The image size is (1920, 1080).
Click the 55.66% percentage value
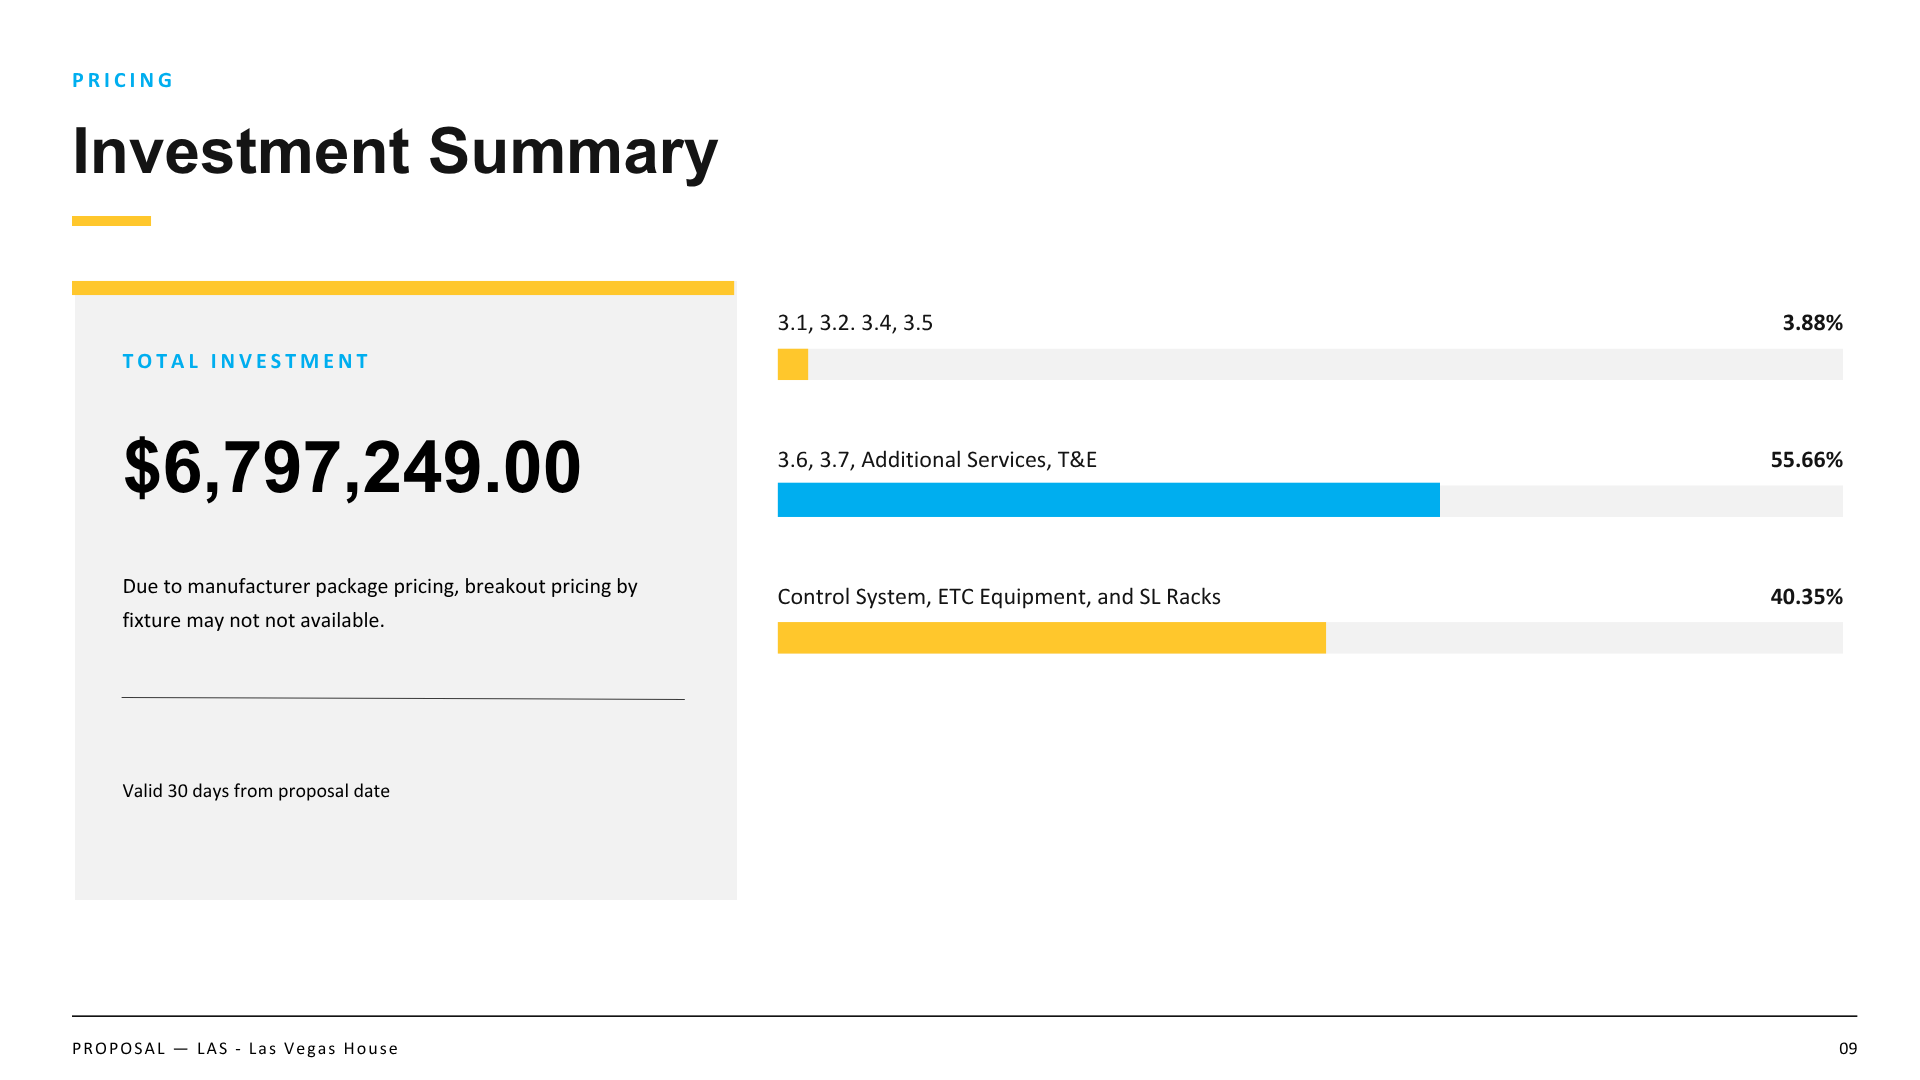(1806, 460)
